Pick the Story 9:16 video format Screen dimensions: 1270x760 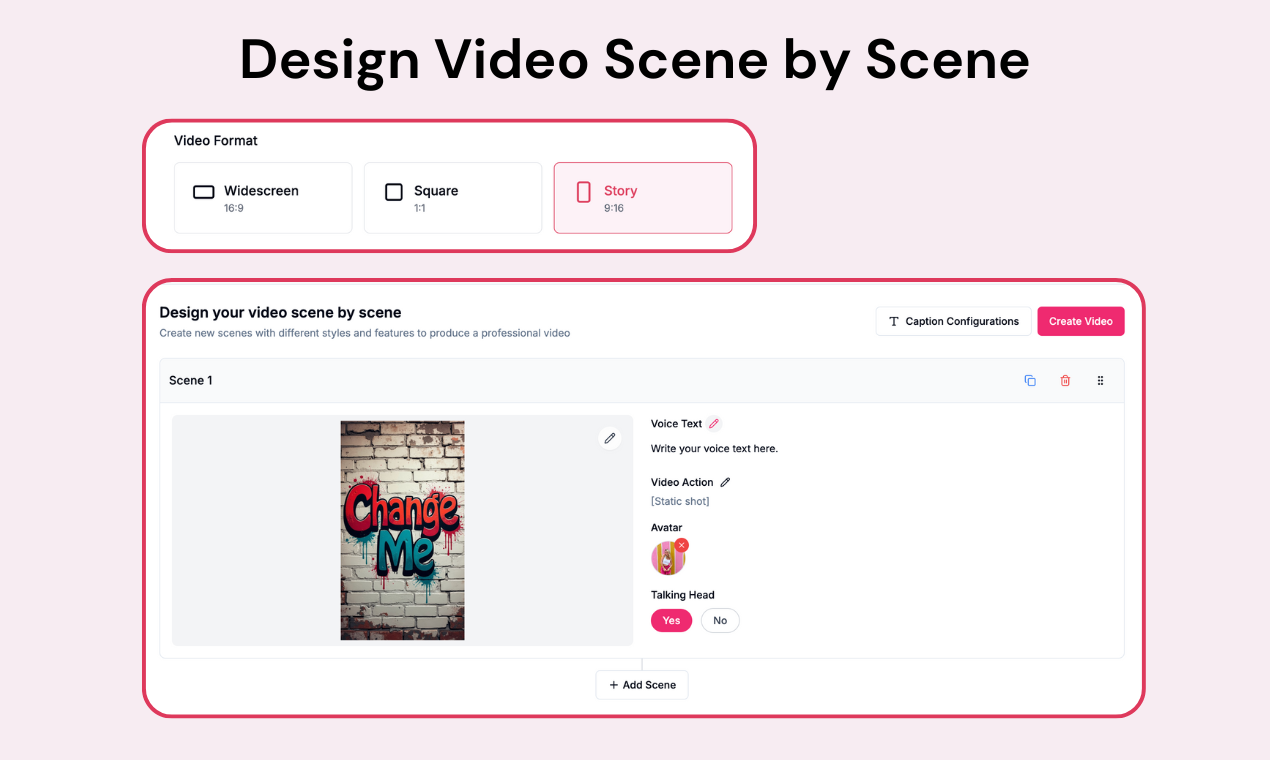(642, 198)
